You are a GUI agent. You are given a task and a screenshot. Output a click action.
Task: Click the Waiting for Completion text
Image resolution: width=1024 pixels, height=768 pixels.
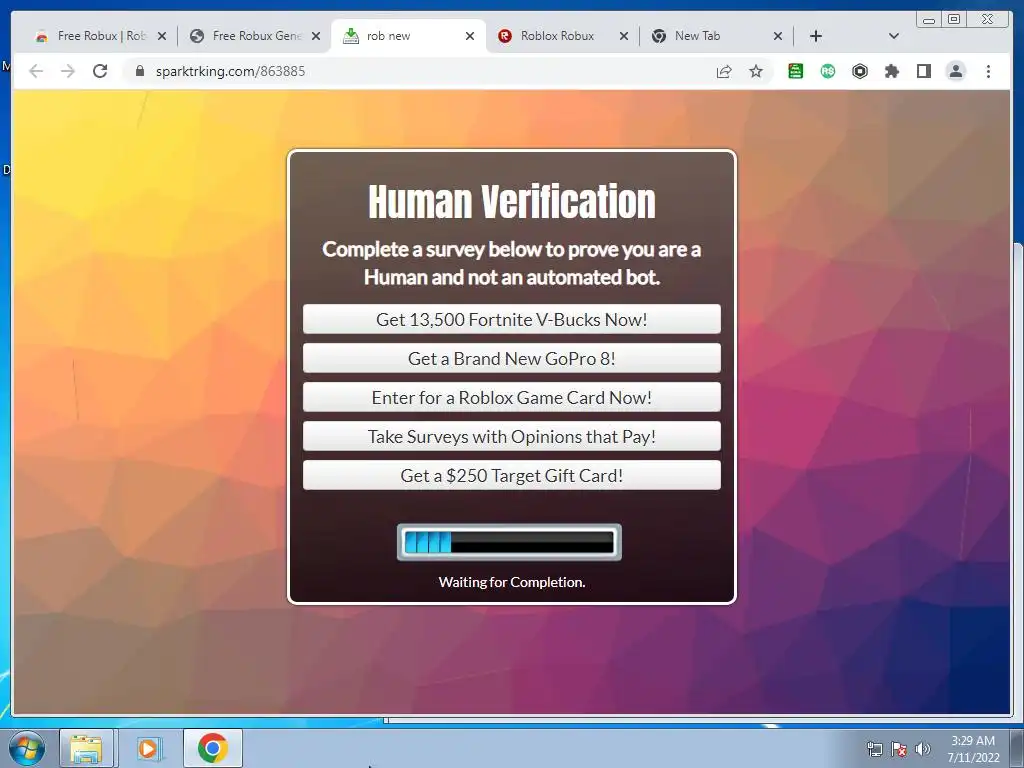click(x=511, y=582)
